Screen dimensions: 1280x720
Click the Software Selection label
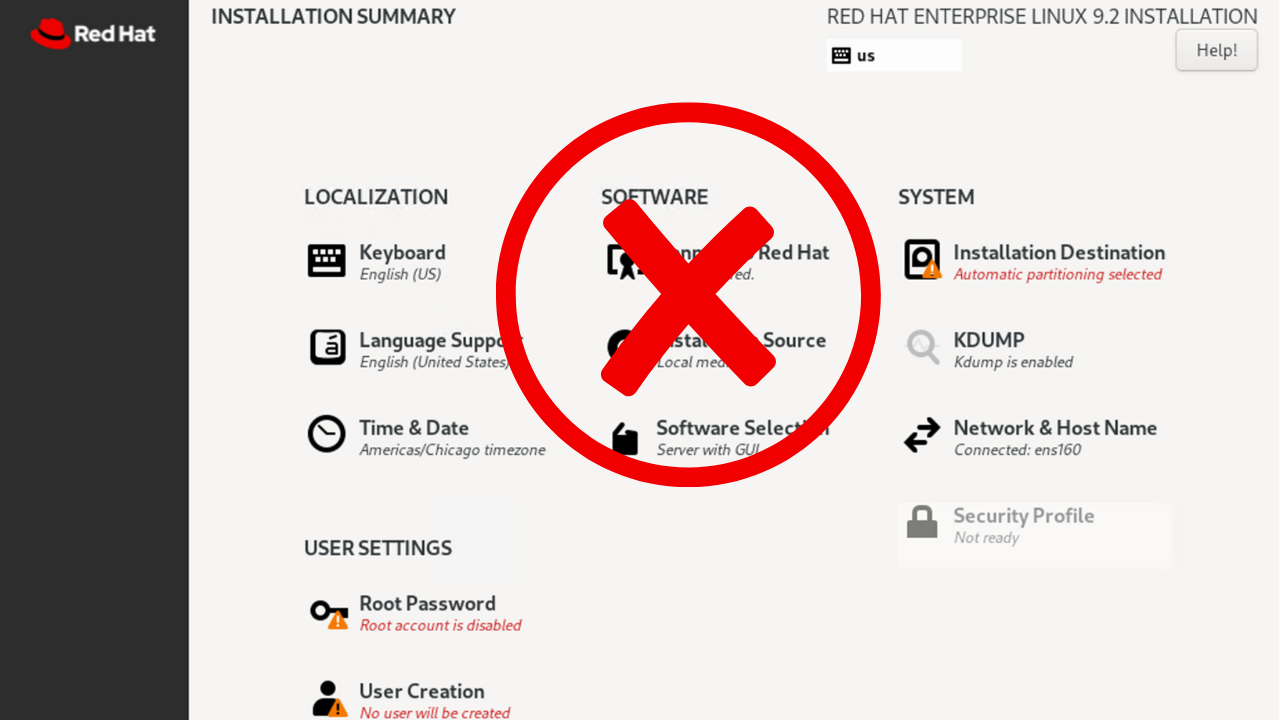pos(742,428)
